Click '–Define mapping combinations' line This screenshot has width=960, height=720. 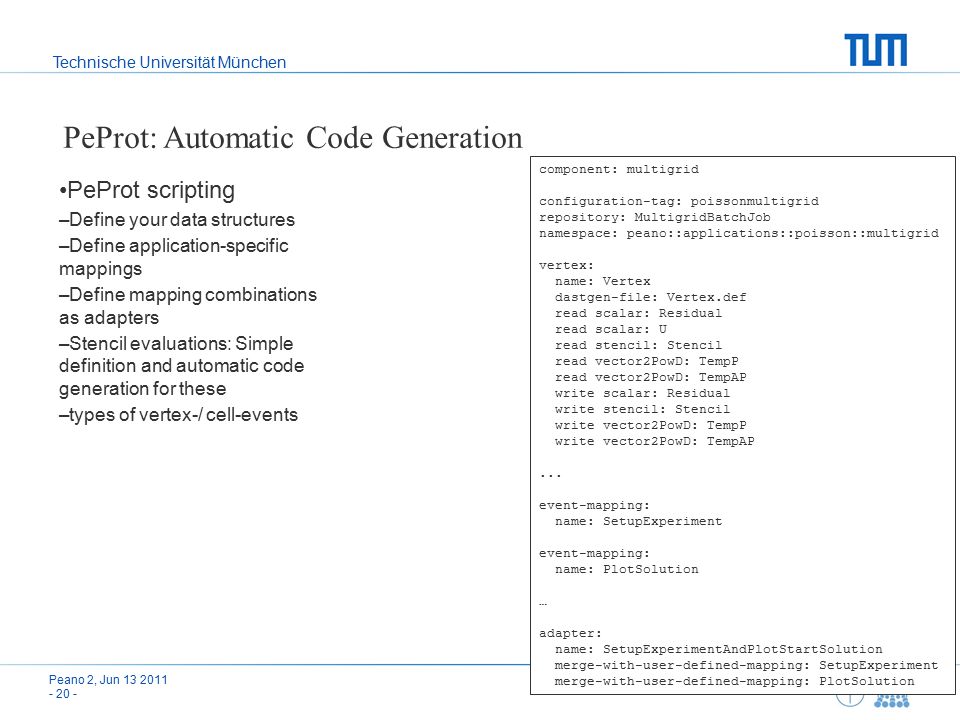[188, 294]
